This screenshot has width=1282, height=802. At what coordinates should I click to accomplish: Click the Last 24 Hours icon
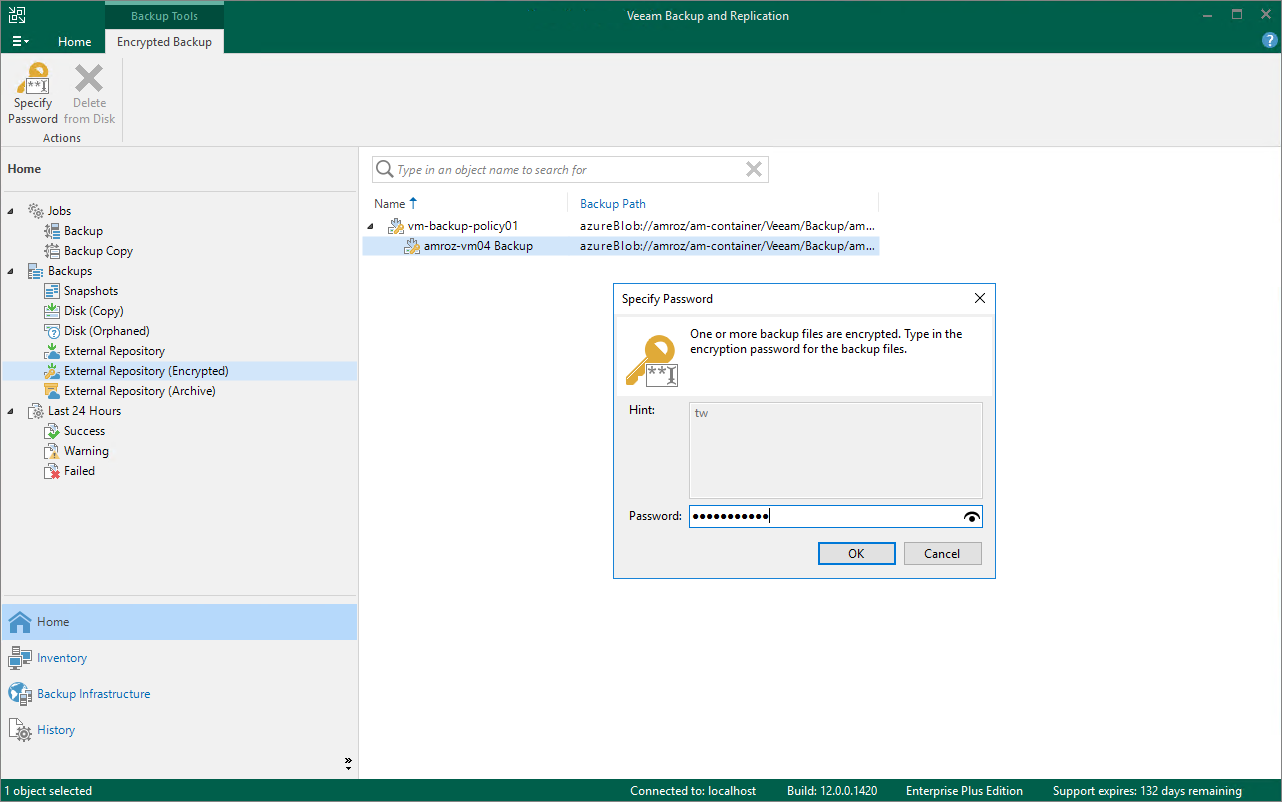(x=36, y=411)
